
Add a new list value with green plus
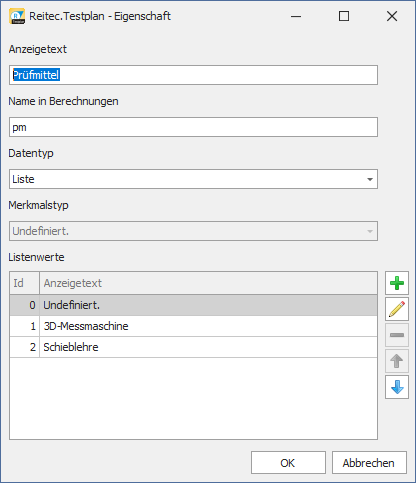pos(397,283)
